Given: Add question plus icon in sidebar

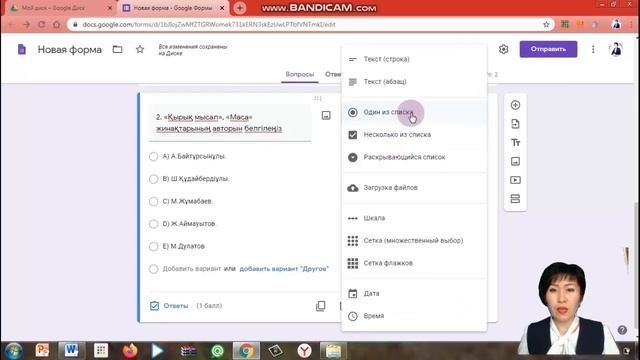Looking at the screenshot, I should [x=515, y=105].
